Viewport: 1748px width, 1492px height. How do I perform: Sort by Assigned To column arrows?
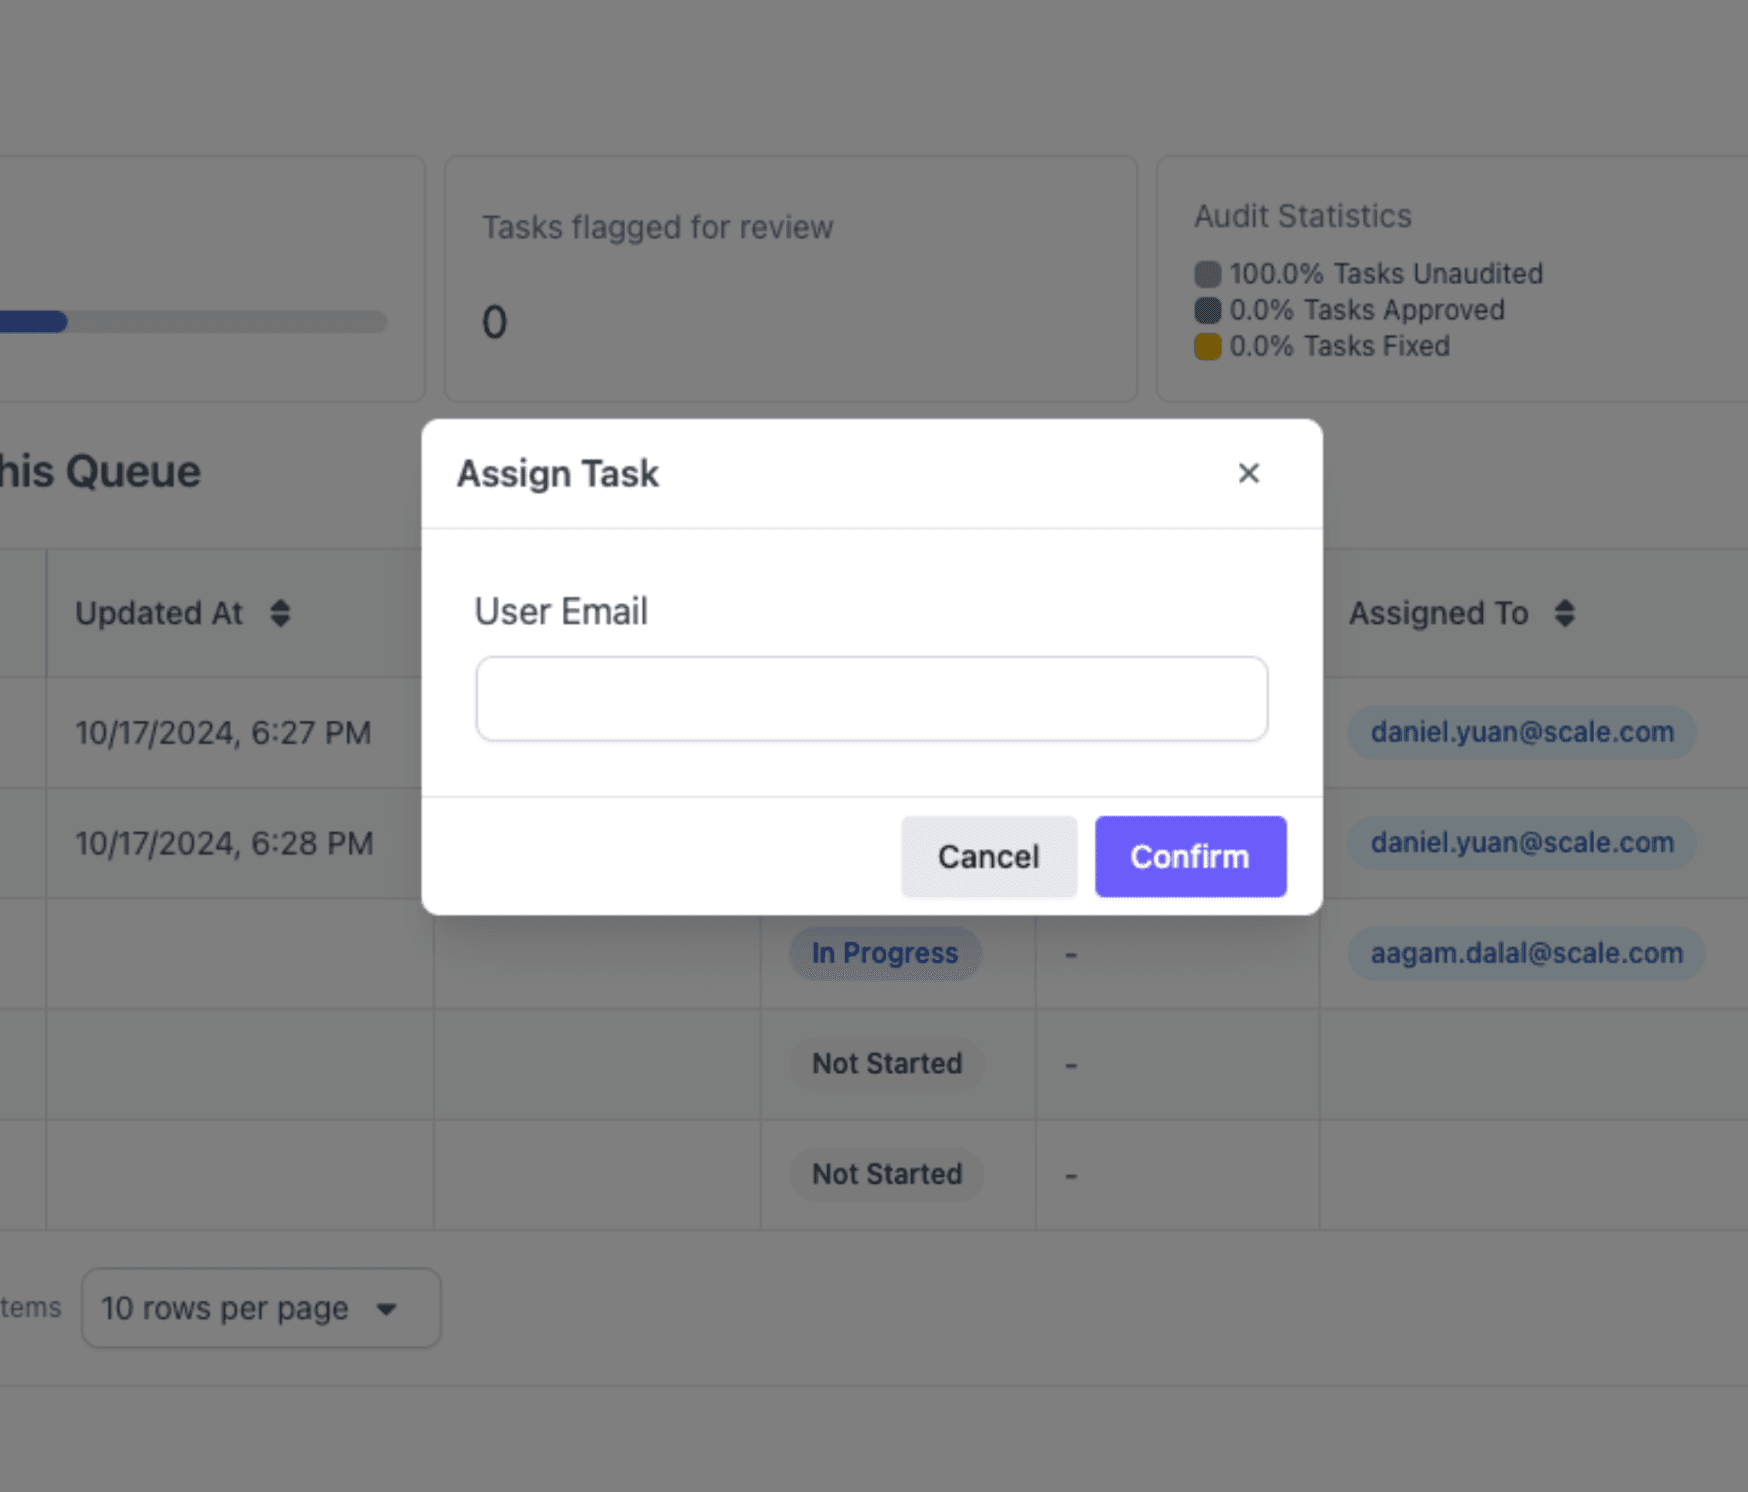pos(1565,613)
